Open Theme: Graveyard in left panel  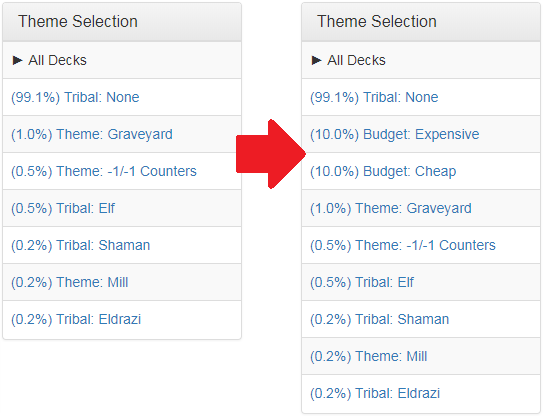point(92,135)
